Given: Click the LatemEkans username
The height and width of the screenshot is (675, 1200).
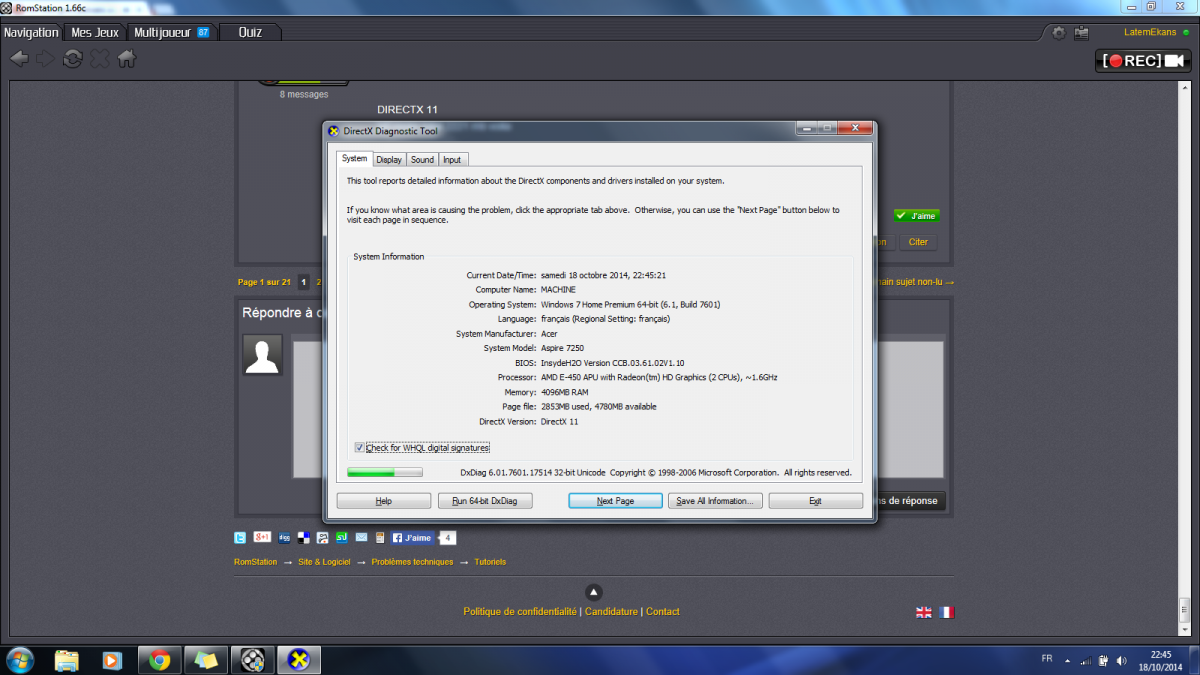Looking at the screenshot, I should 1151,33.
